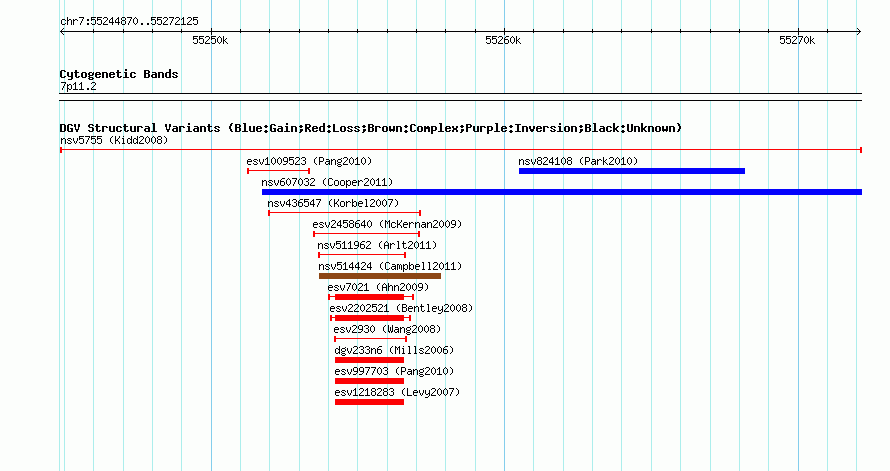
Task: Select the red bar under esv997703
Action: pos(370,381)
